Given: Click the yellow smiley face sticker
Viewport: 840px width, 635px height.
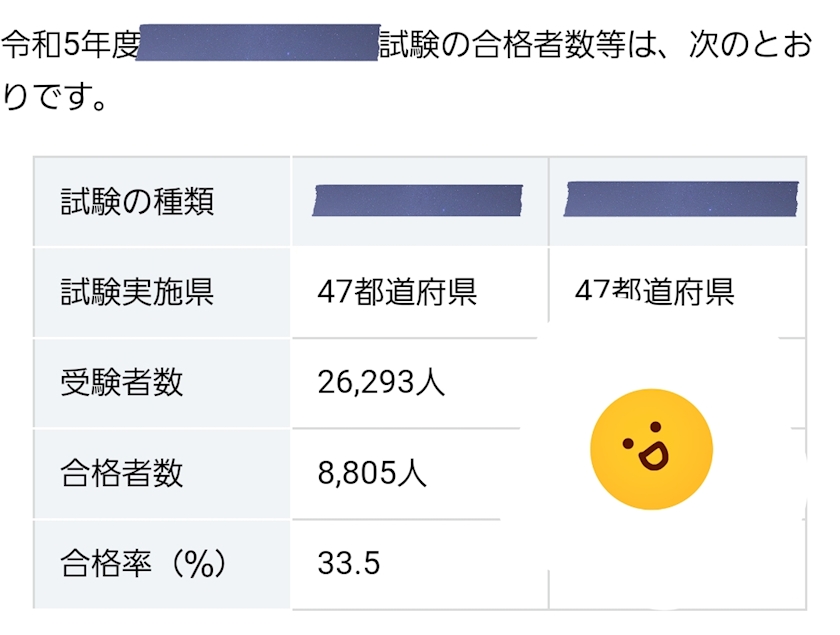Looking at the screenshot, I should click(651, 449).
